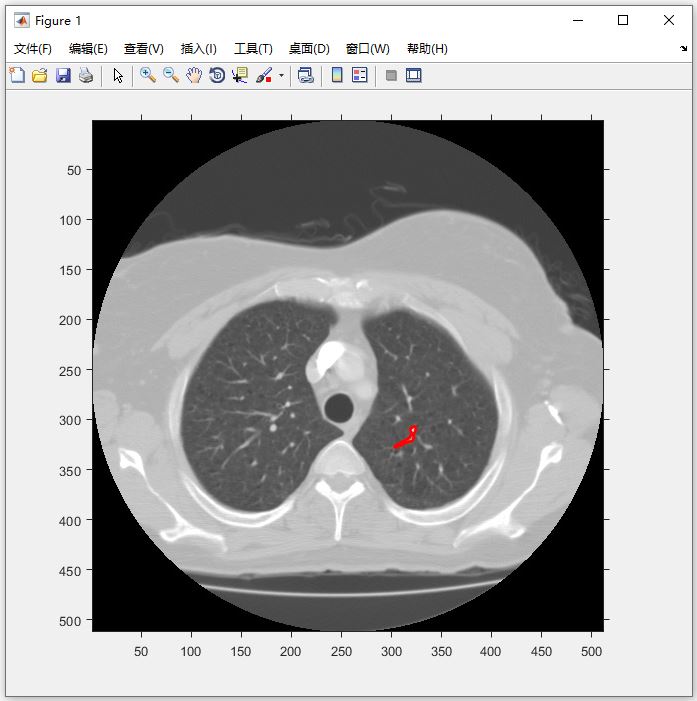This screenshot has width=697, height=701.
Task: Select the Brush data tool
Action: pyautogui.click(x=264, y=75)
